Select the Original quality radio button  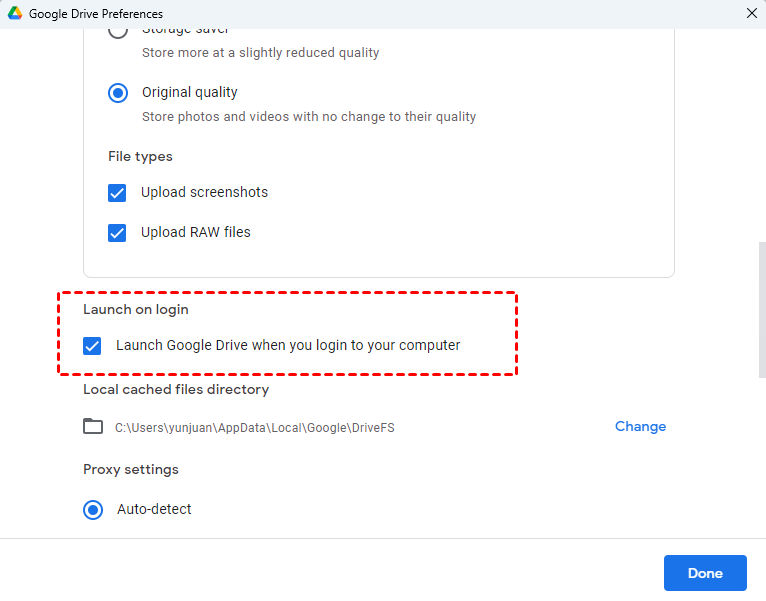point(118,92)
